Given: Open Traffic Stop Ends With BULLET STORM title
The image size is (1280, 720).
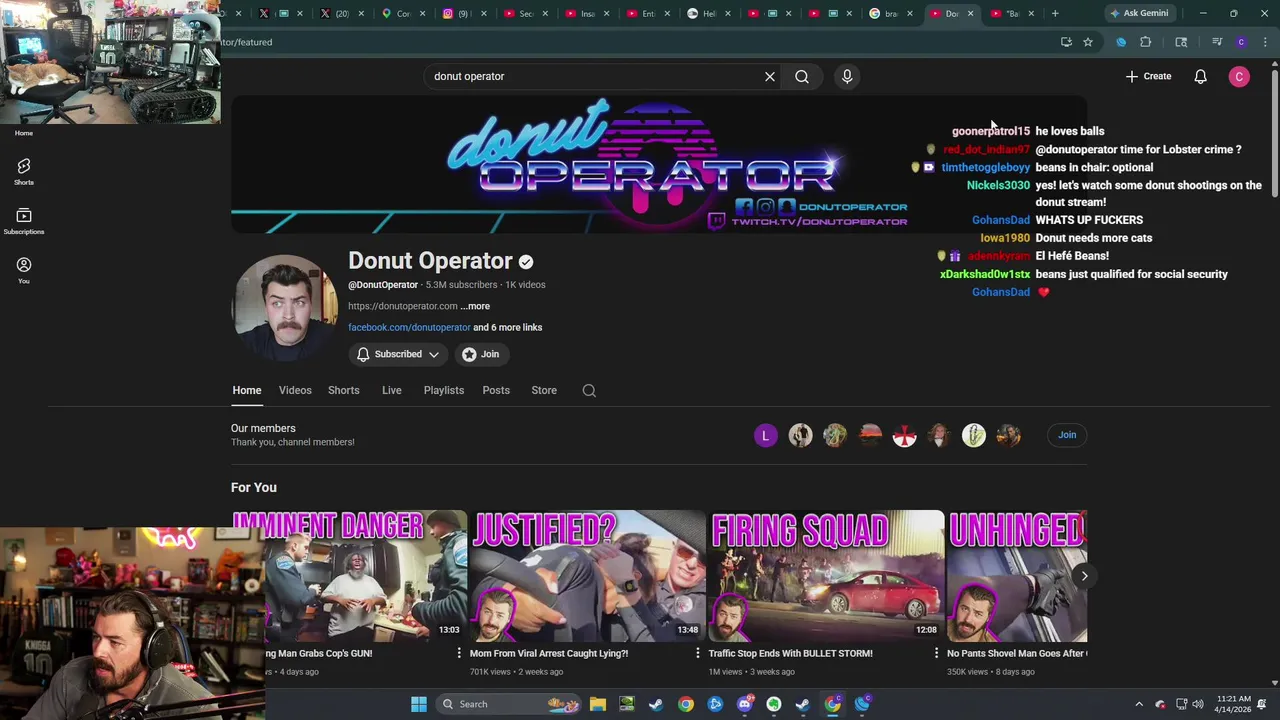Looking at the screenshot, I should (x=790, y=653).
